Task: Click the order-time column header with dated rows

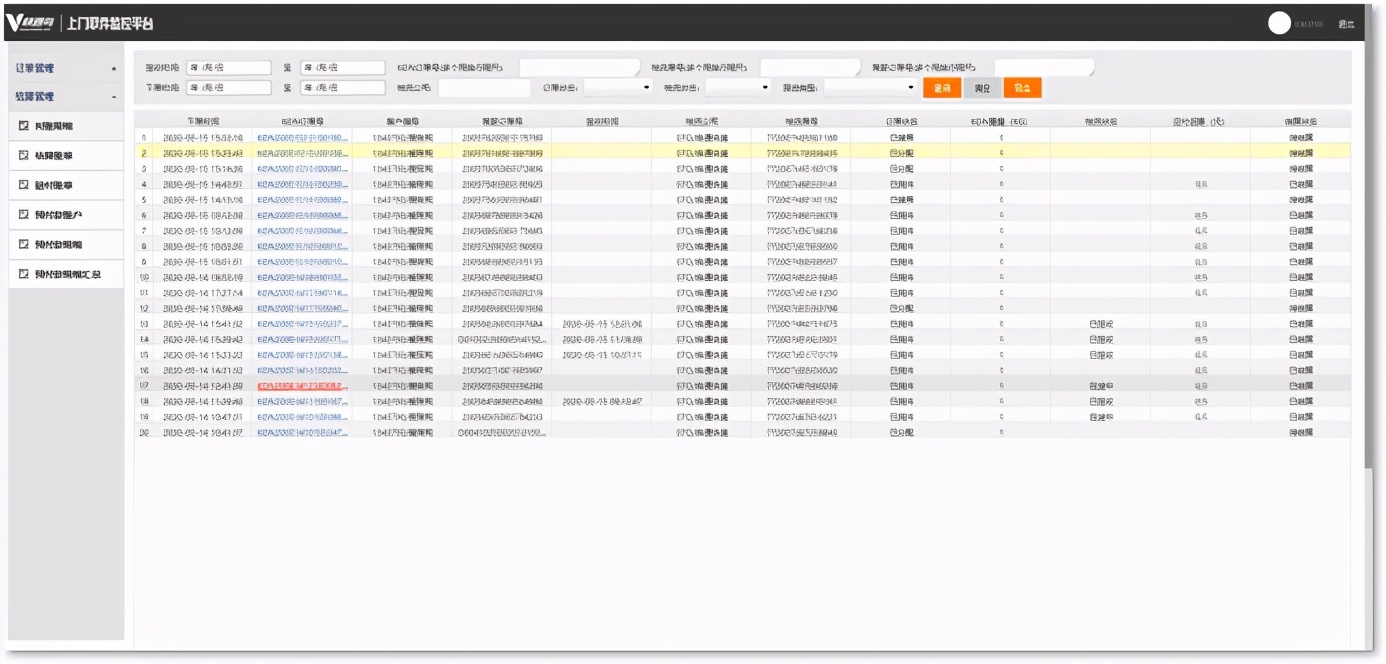Action: tap(203, 121)
